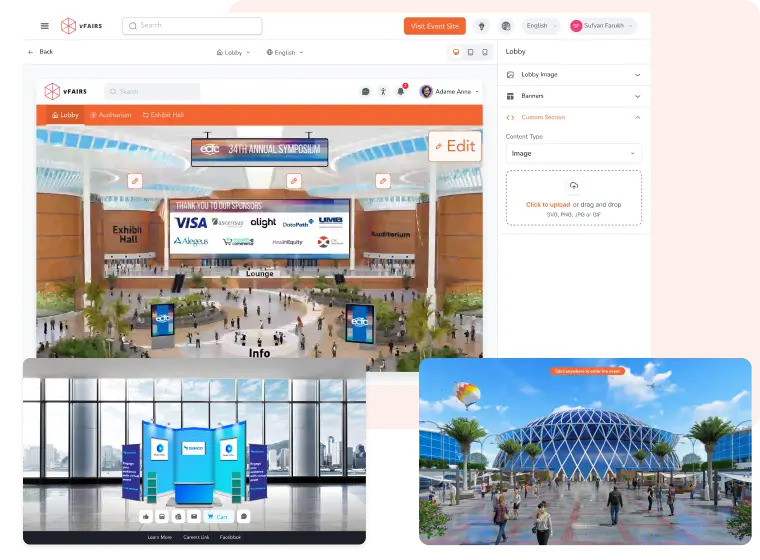Expand the Banners section chevron
Screen dimensions: 760x560
(x=637, y=96)
